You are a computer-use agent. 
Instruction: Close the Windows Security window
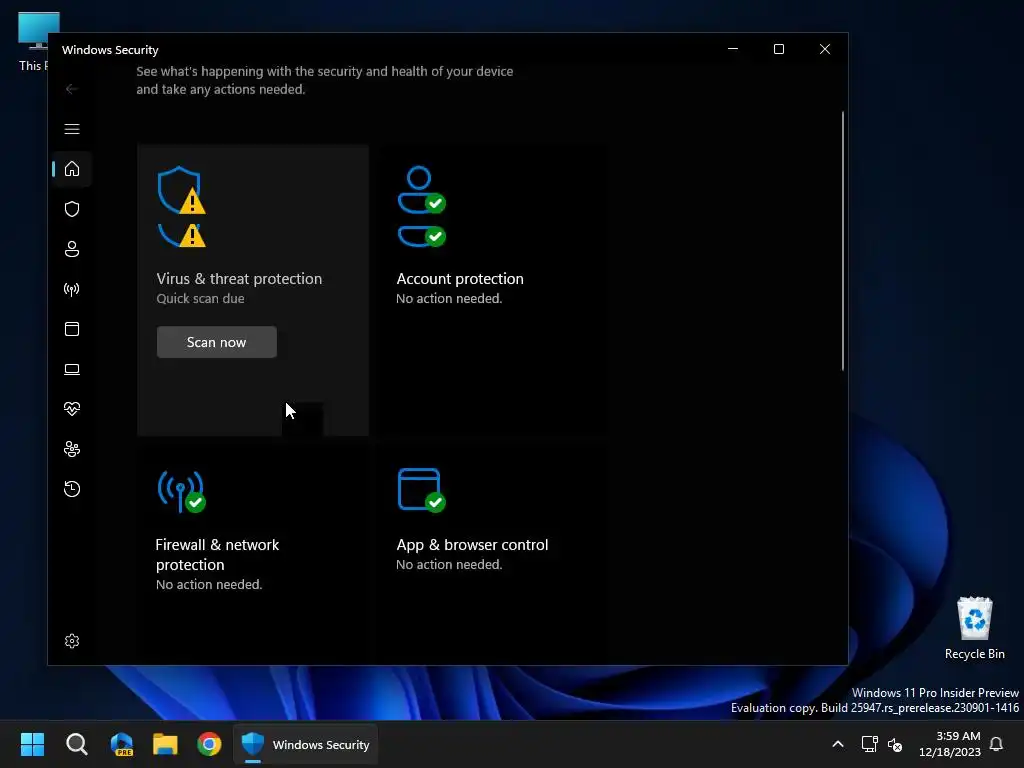825,49
